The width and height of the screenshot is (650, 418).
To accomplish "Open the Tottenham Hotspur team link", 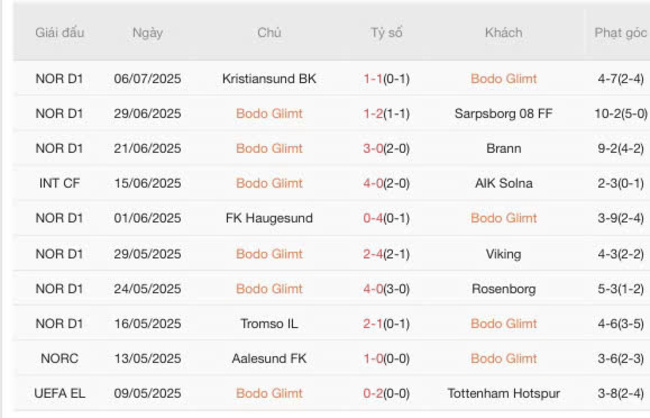I will [x=503, y=394].
